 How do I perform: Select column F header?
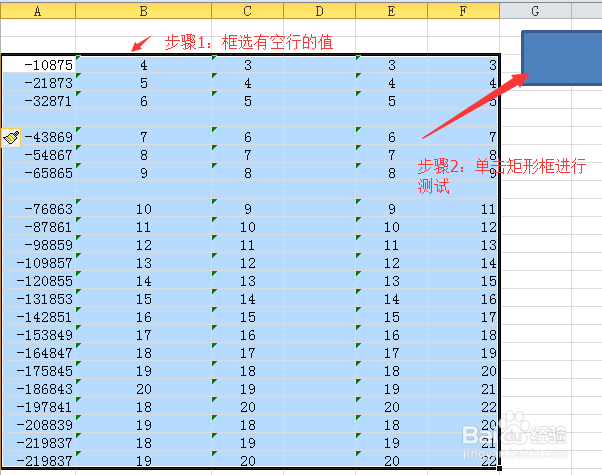pyautogui.click(x=463, y=11)
